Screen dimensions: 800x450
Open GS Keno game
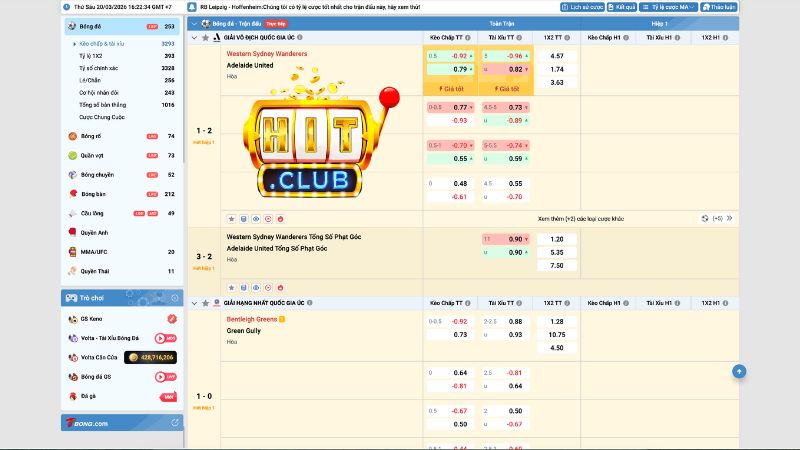pos(122,319)
